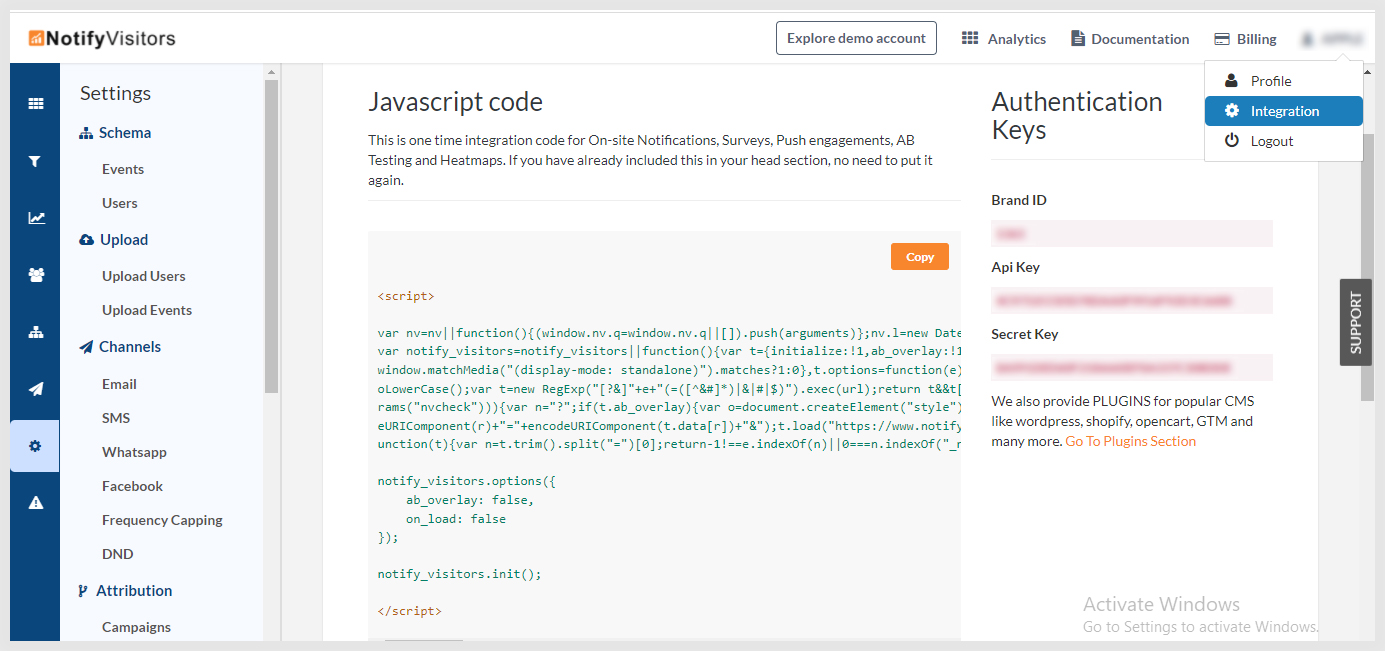Click the blurred Brand ID field
1385x651 pixels.
click(x=1132, y=233)
